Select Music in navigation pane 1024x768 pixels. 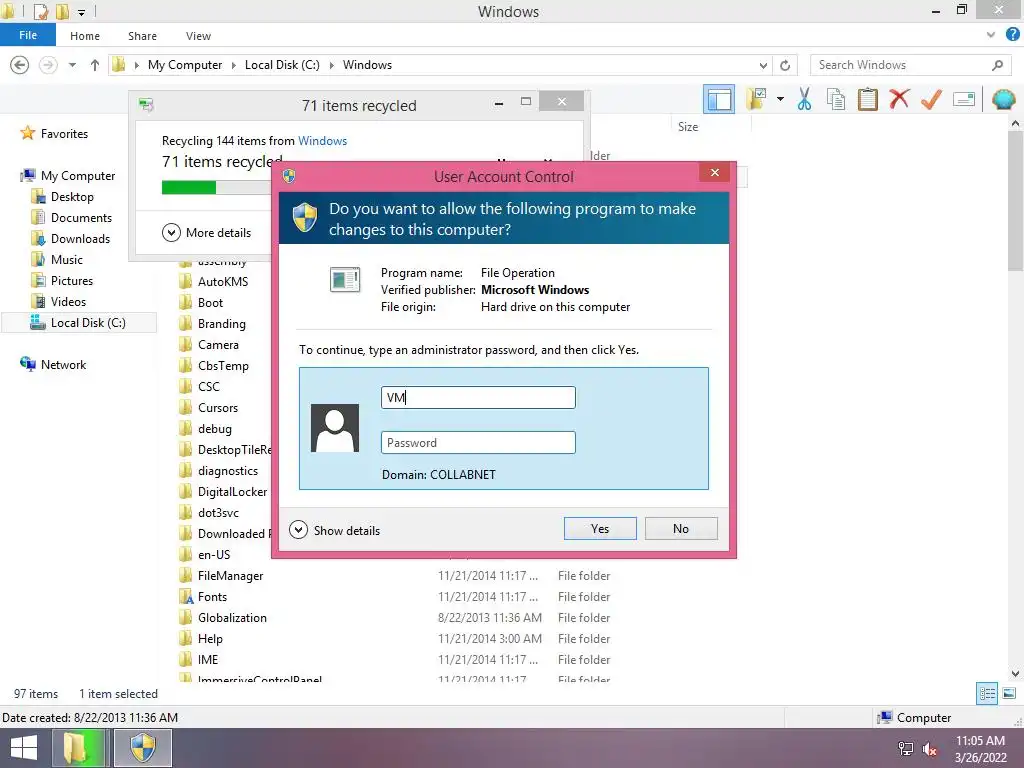[x=57, y=259]
